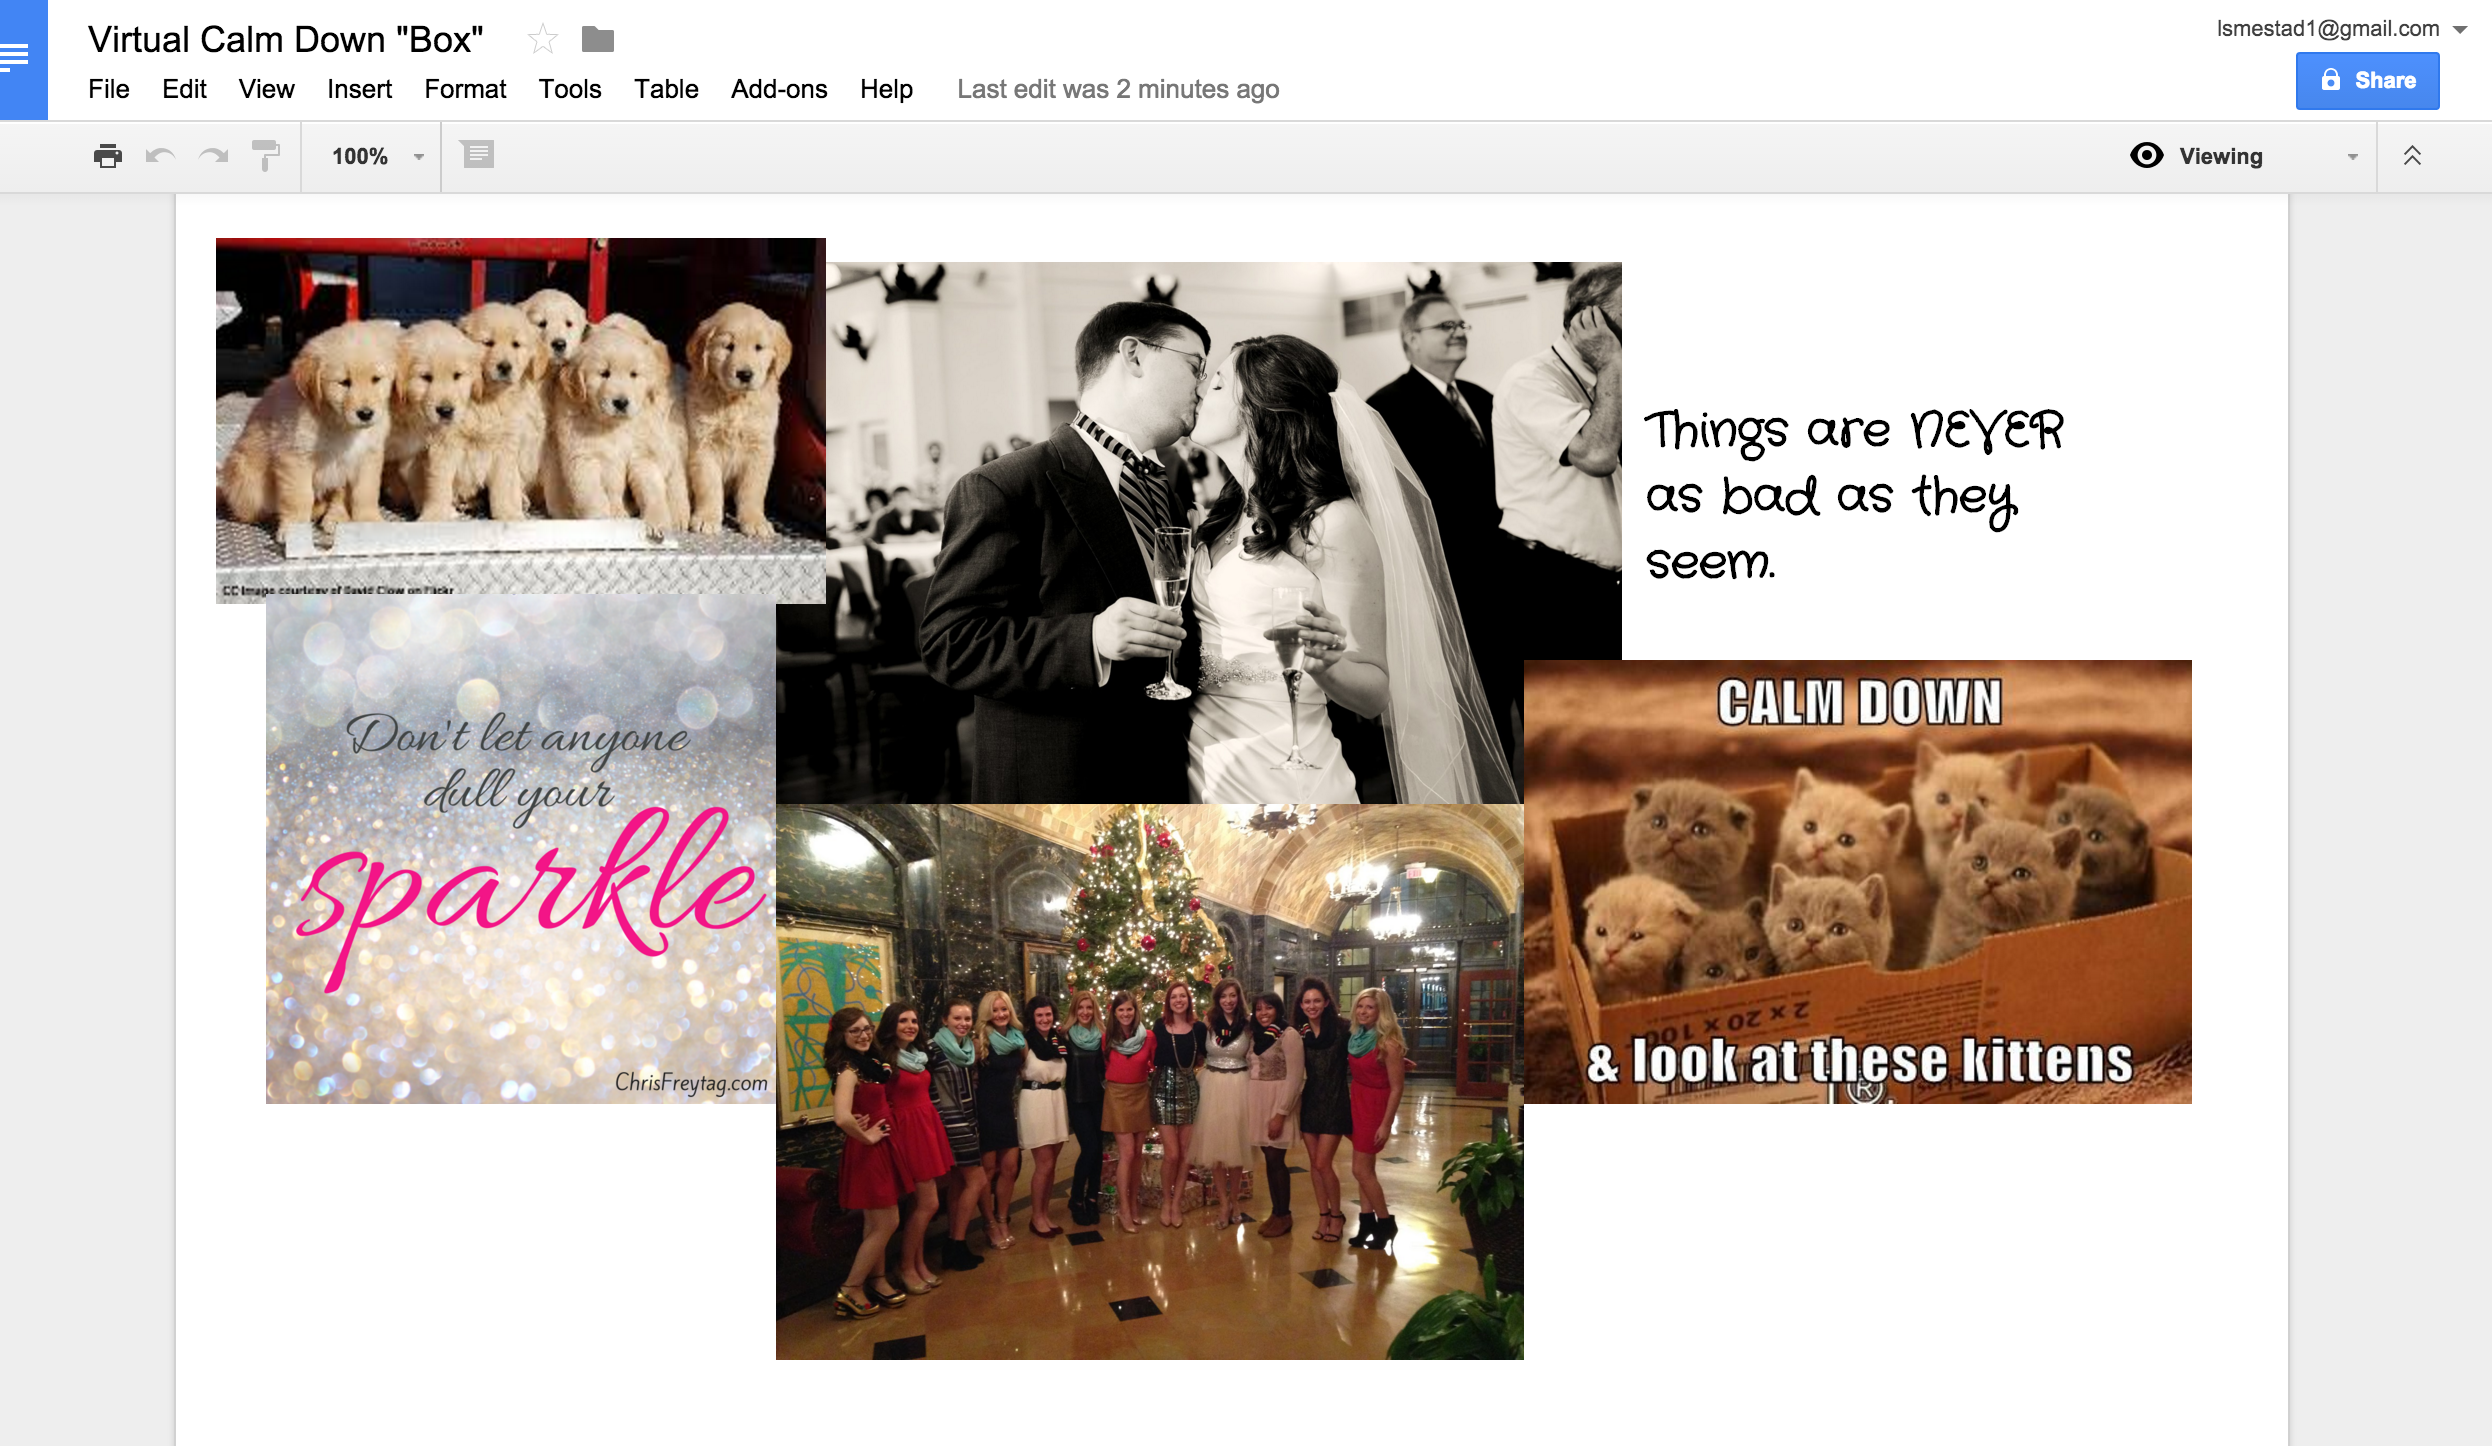Open the Format menu
Viewport: 2492px width, 1446px height.
(x=465, y=89)
